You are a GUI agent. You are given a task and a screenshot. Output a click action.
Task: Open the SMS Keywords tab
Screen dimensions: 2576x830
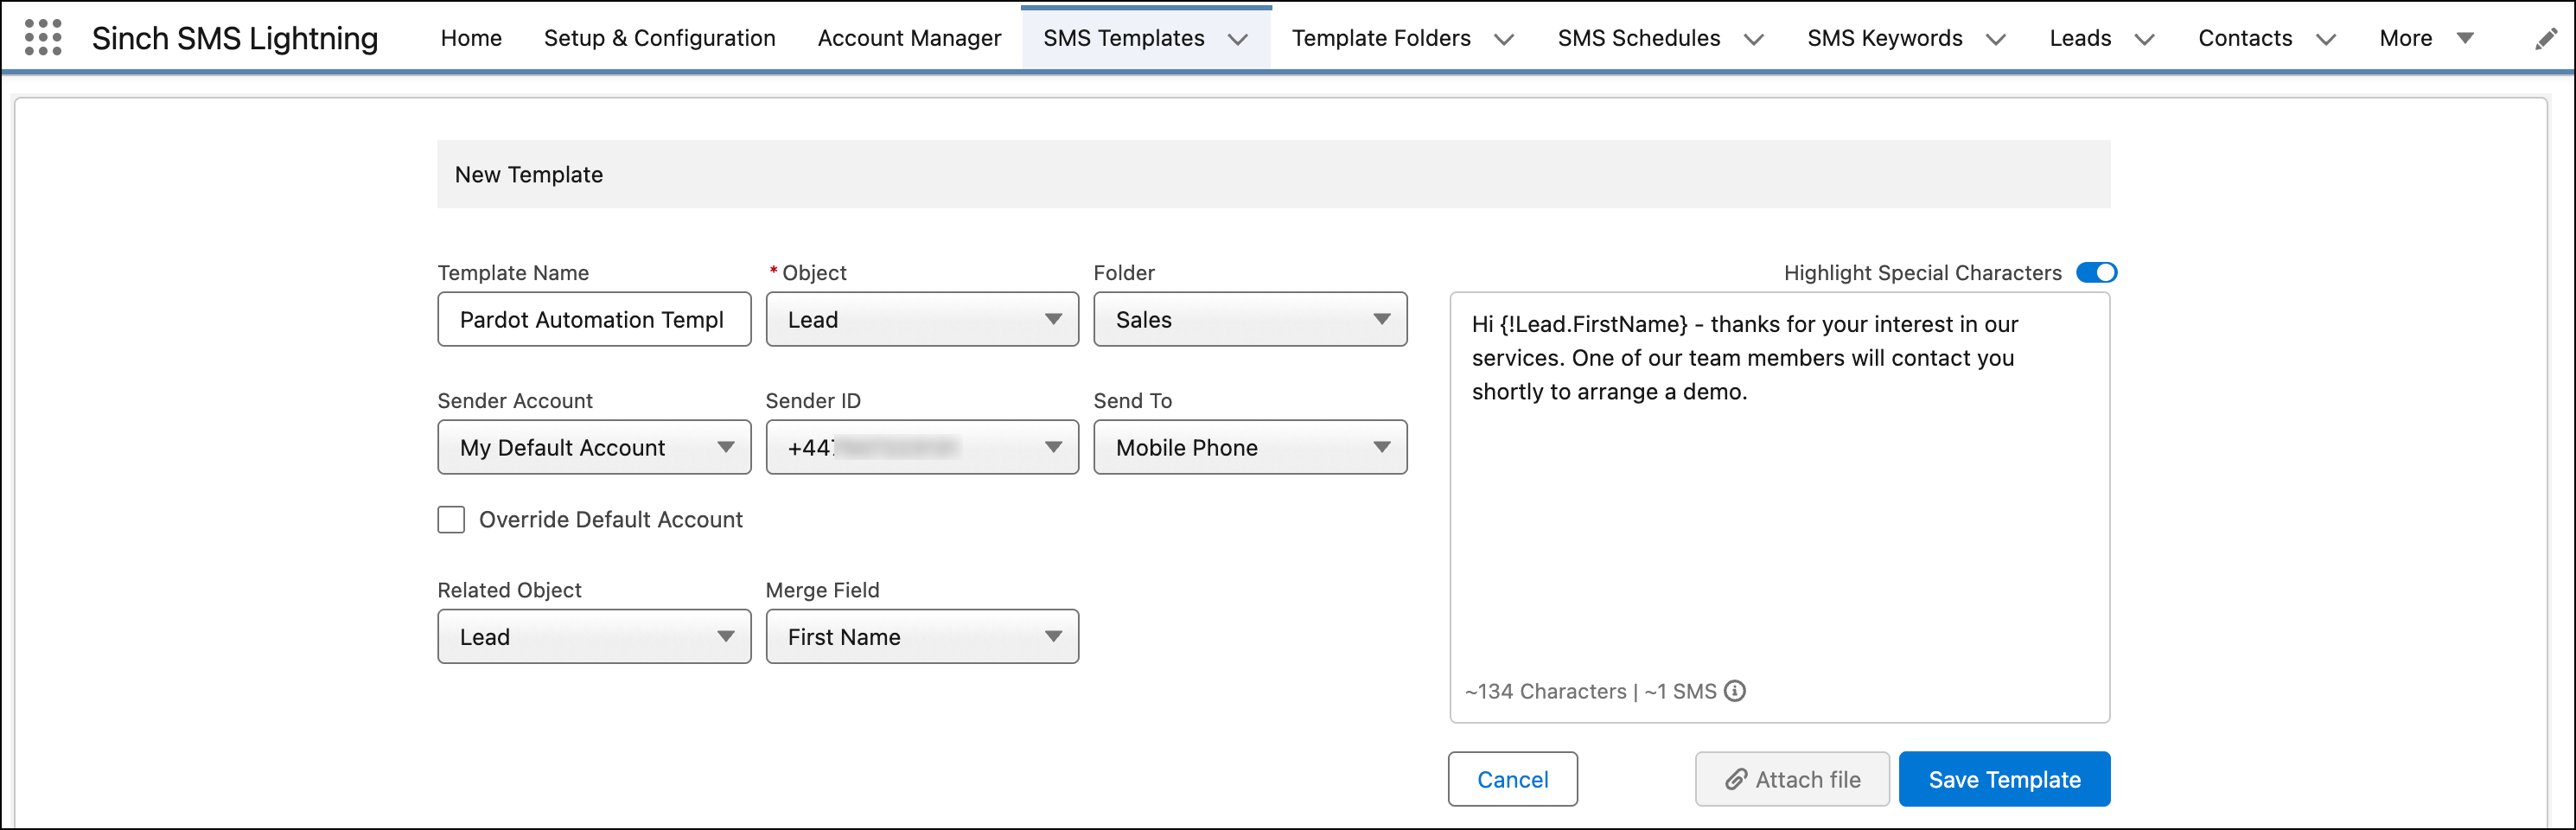click(1884, 38)
